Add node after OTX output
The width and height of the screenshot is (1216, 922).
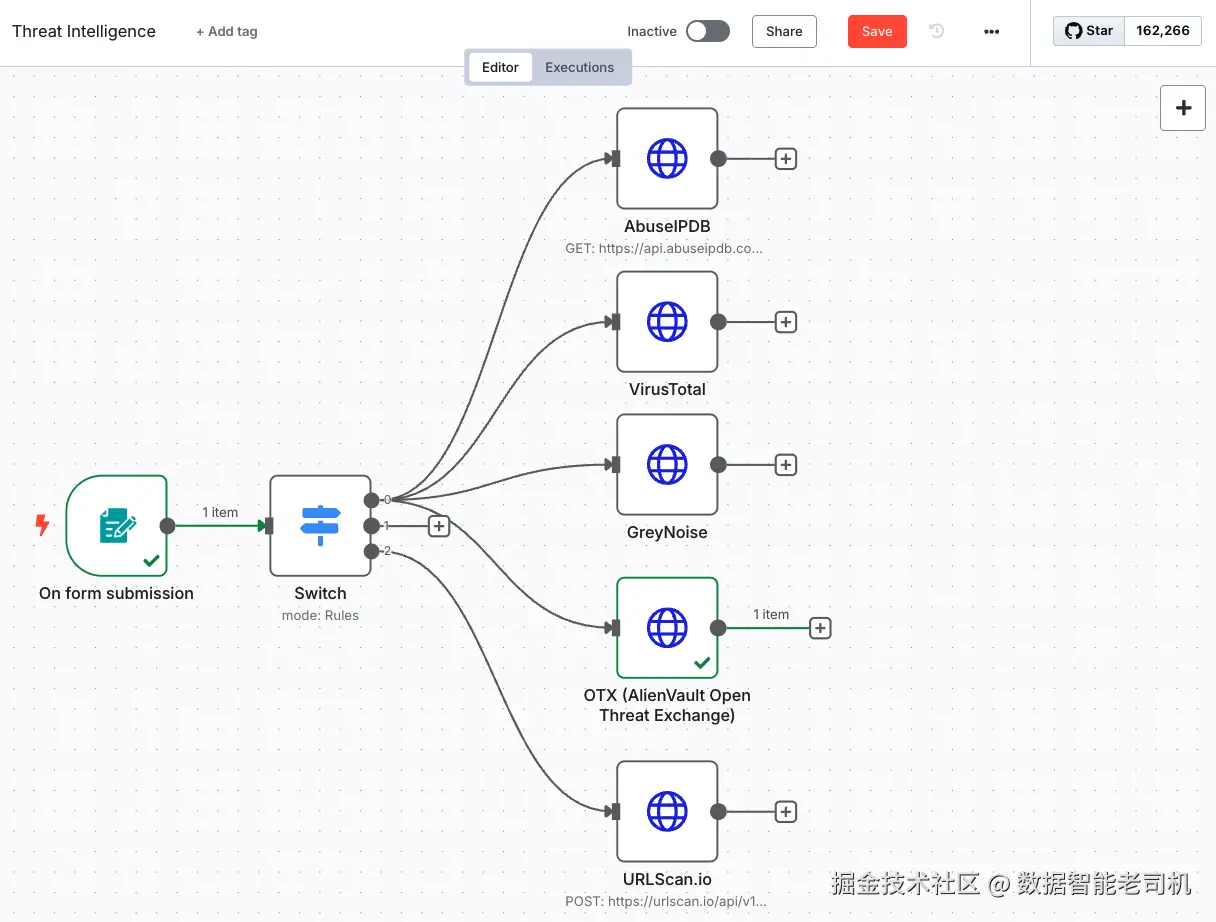tap(820, 627)
